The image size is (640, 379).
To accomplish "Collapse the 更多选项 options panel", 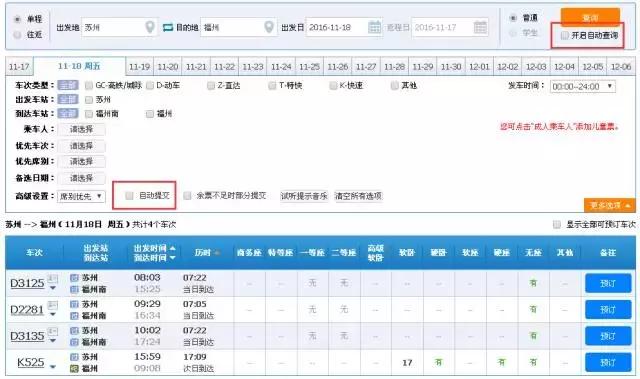I will click(609, 205).
